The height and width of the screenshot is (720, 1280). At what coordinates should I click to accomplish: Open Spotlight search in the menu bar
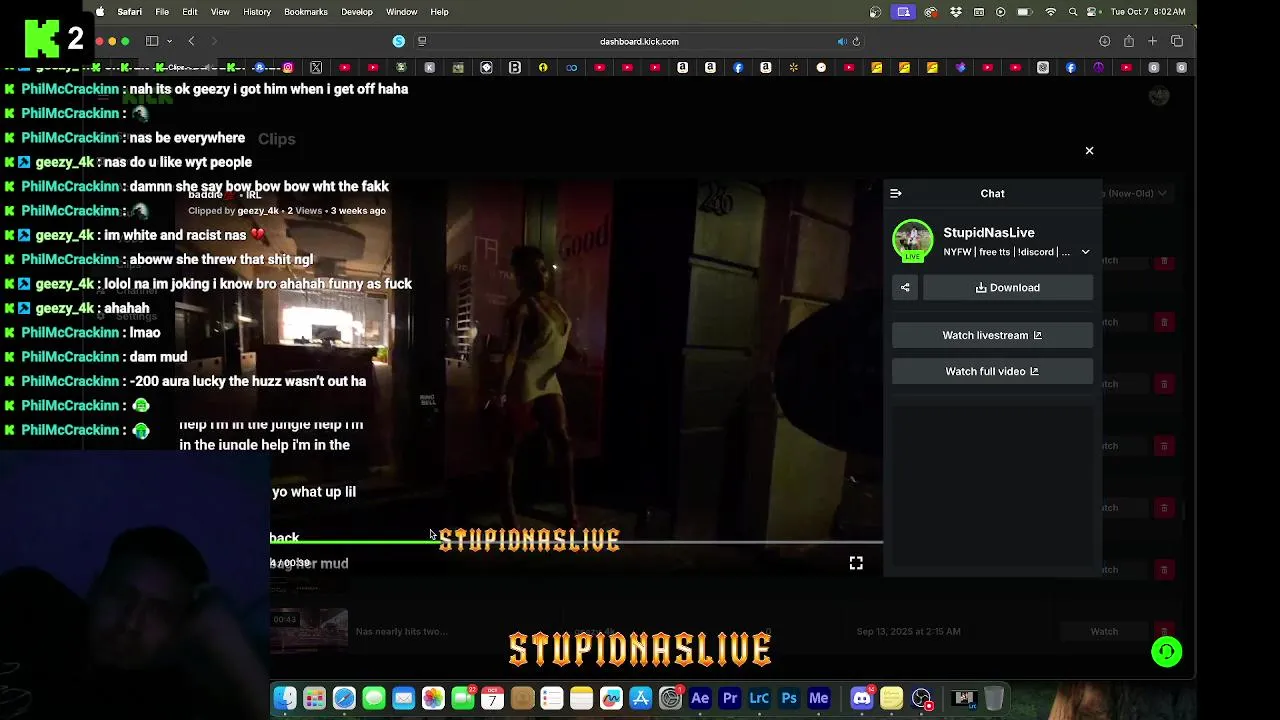click(1073, 12)
